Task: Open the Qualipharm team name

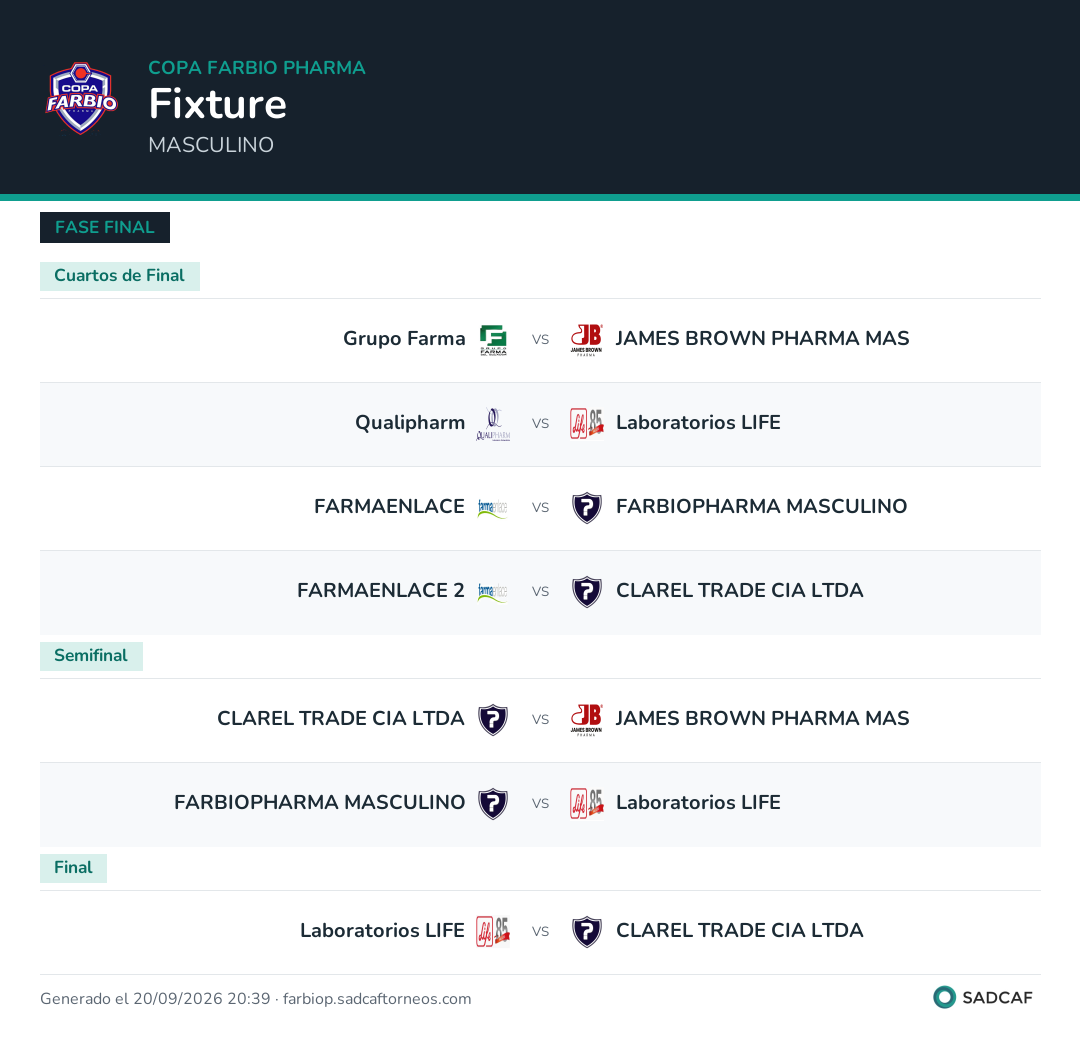Action: (410, 423)
